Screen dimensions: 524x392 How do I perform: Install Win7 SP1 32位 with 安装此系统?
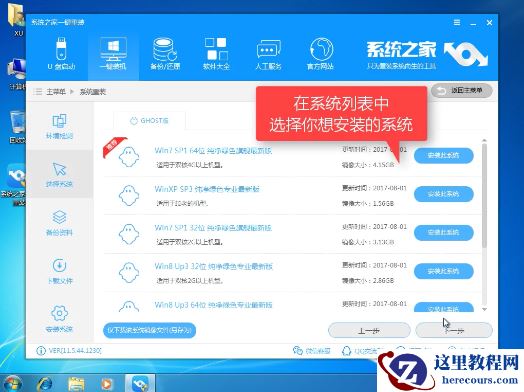click(443, 232)
